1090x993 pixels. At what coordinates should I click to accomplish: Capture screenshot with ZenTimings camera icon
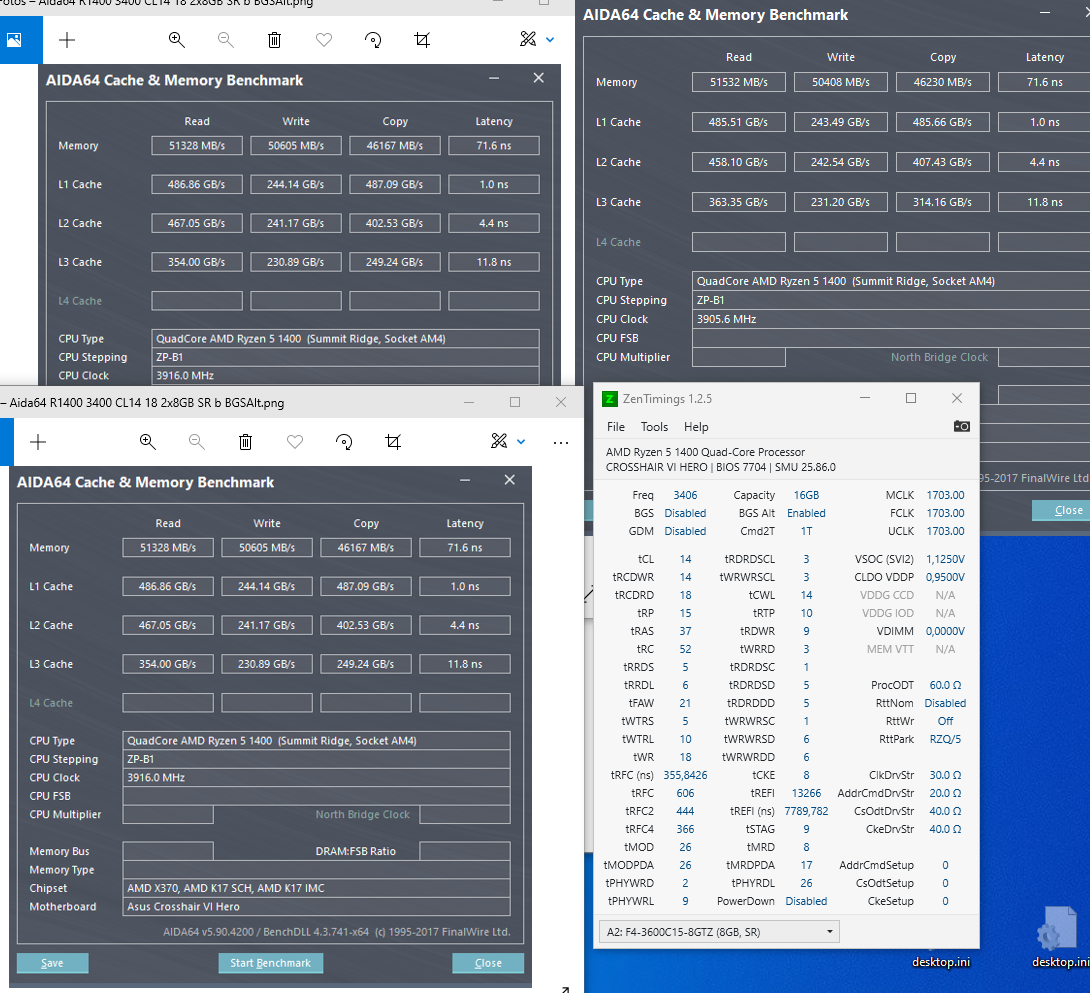click(x=961, y=426)
